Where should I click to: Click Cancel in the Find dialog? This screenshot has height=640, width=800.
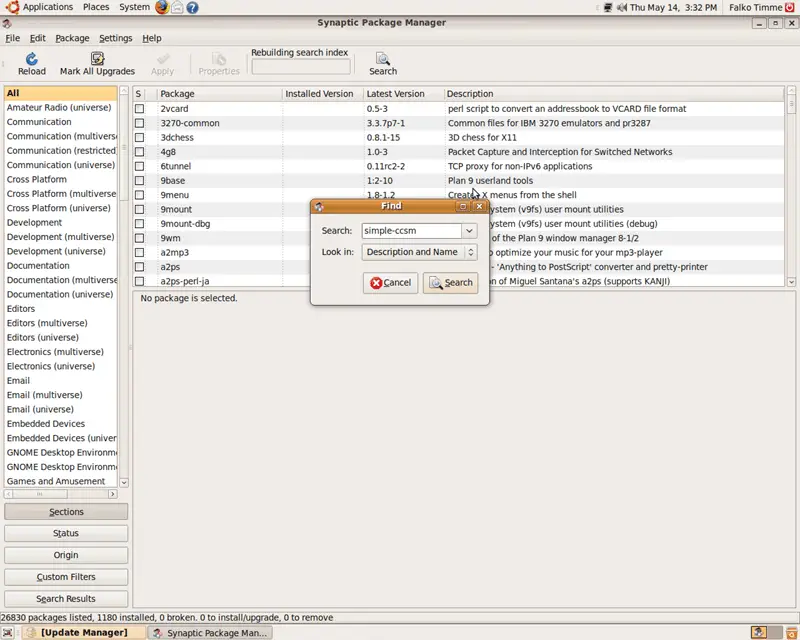click(390, 283)
